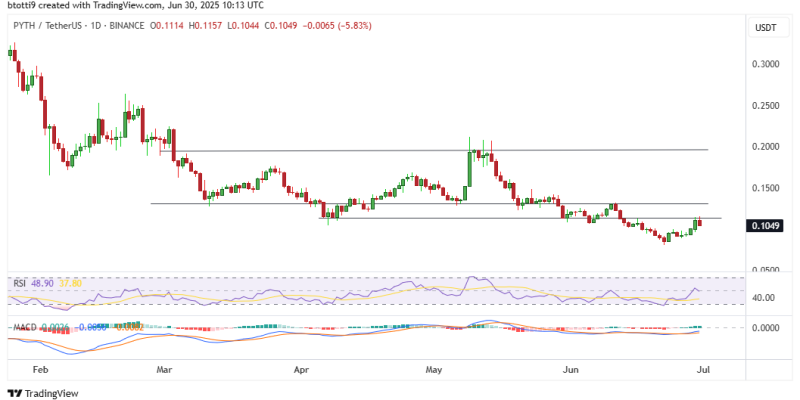Image resolution: width=800 pixels, height=400 pixels.
Task: Click the Mar label on time axis
Action: tap(166, 368)
